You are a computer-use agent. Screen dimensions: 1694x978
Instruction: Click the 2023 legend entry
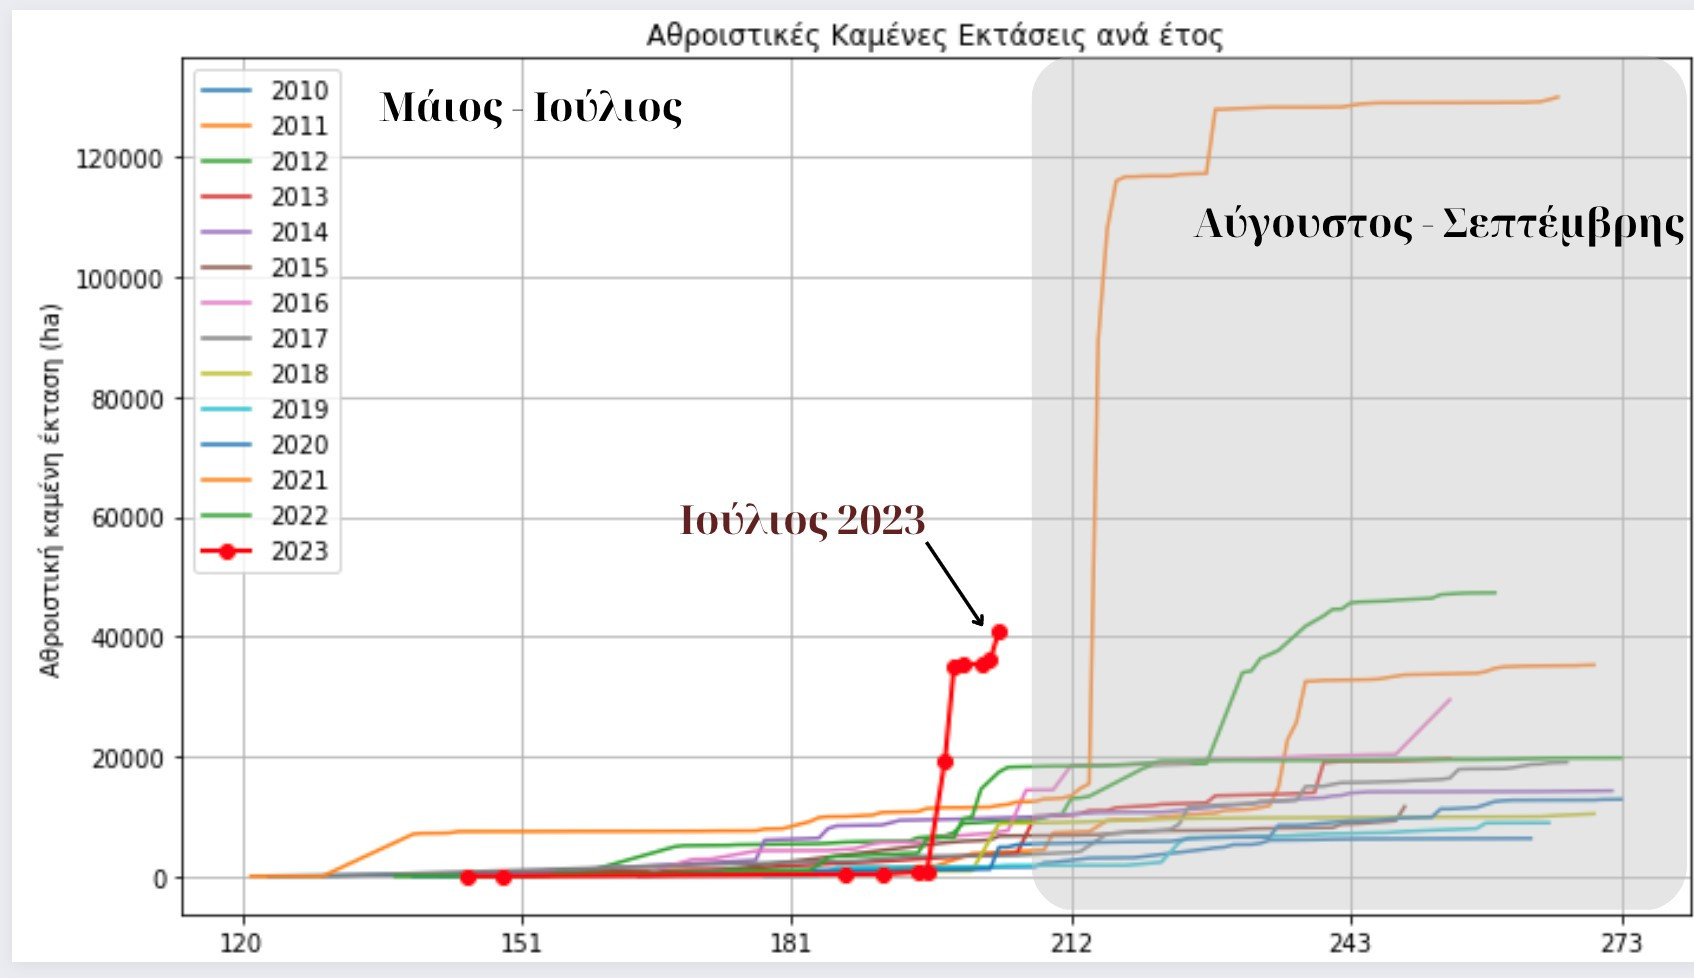(x=265, y=551)
